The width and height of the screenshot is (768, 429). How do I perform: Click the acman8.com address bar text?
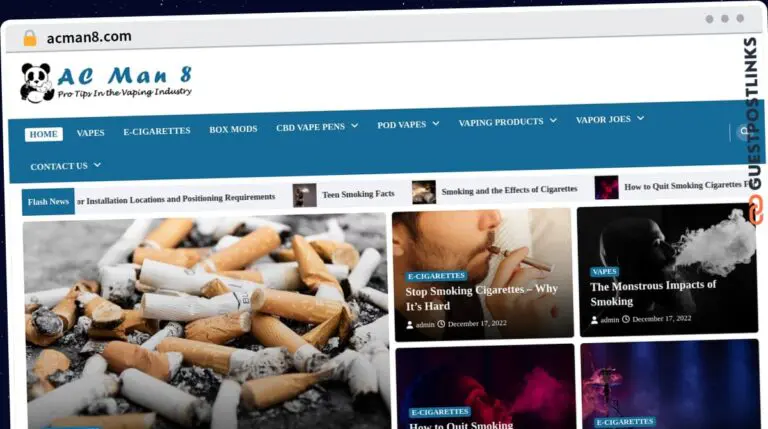pyautogui.click(x=89, y=37)
